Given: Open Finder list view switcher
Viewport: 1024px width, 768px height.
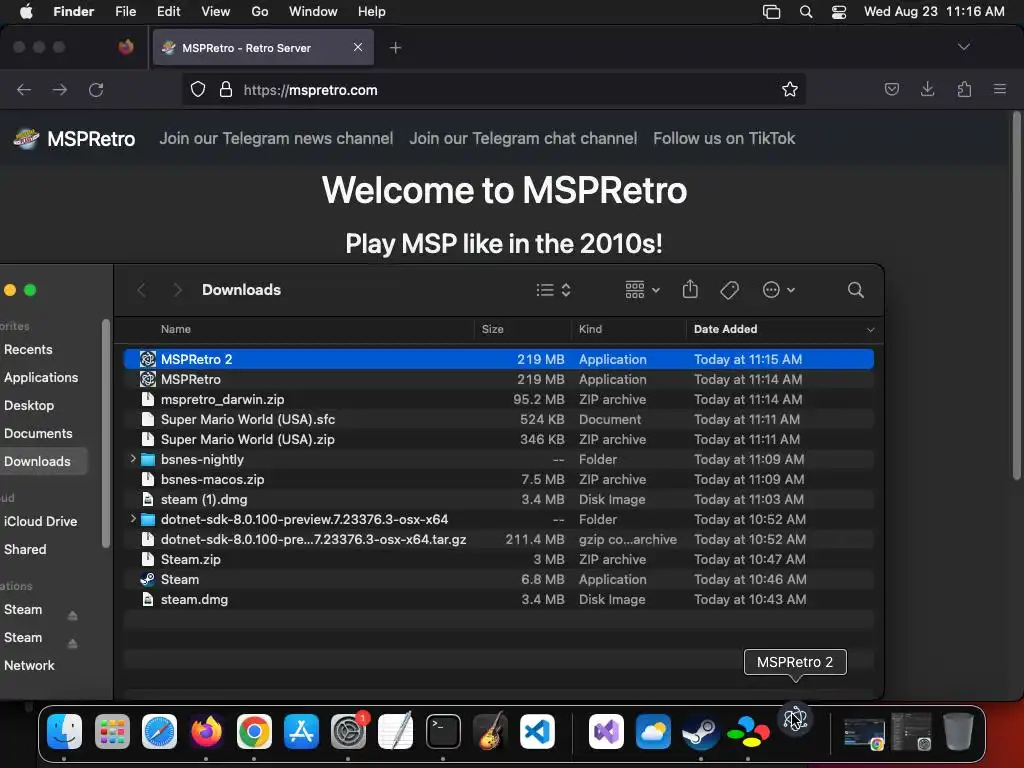Looking at the screenshot, I should 553,290.
